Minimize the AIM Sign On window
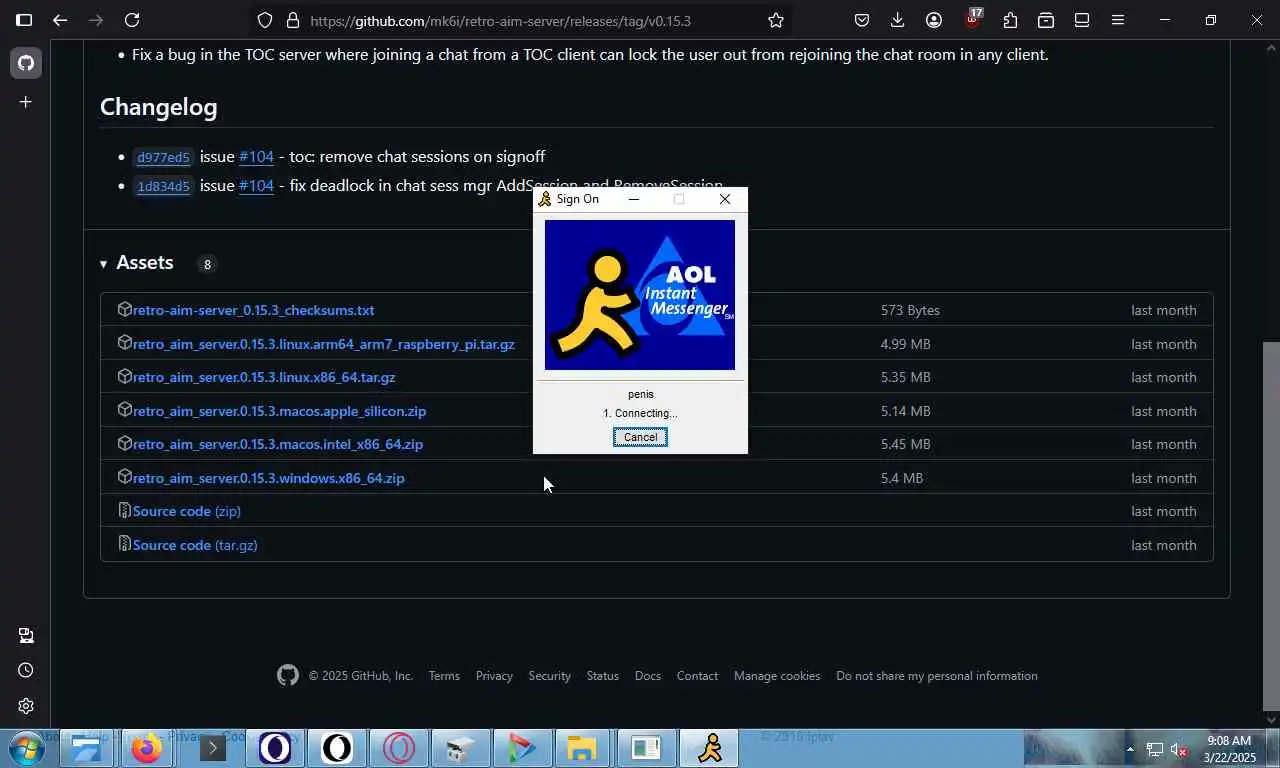The width and height of the screenshot is (1280, 768). coord(633,199)
